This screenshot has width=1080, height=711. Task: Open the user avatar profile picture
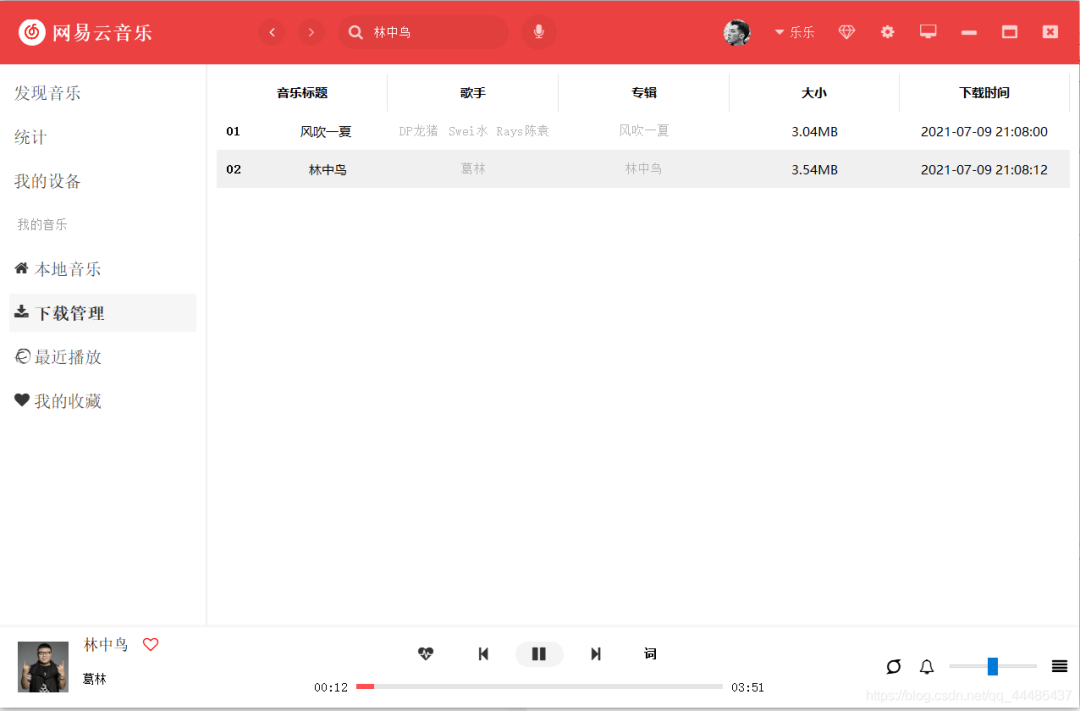pos(737,32)
